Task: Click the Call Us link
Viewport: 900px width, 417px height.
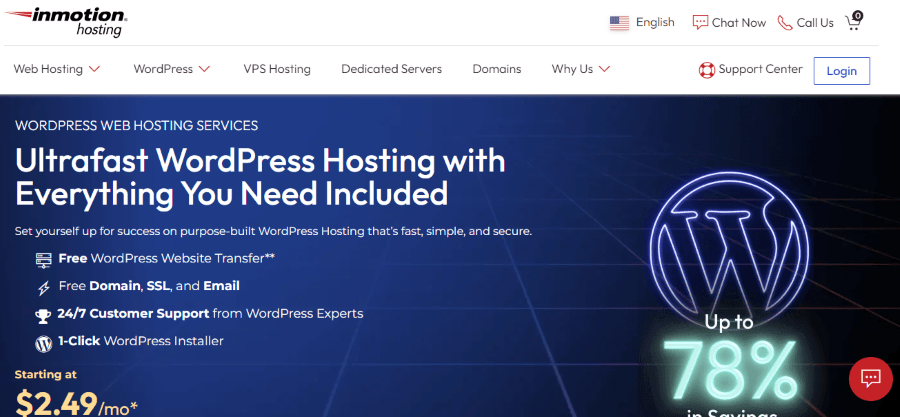Action: [x=815, y=23]
